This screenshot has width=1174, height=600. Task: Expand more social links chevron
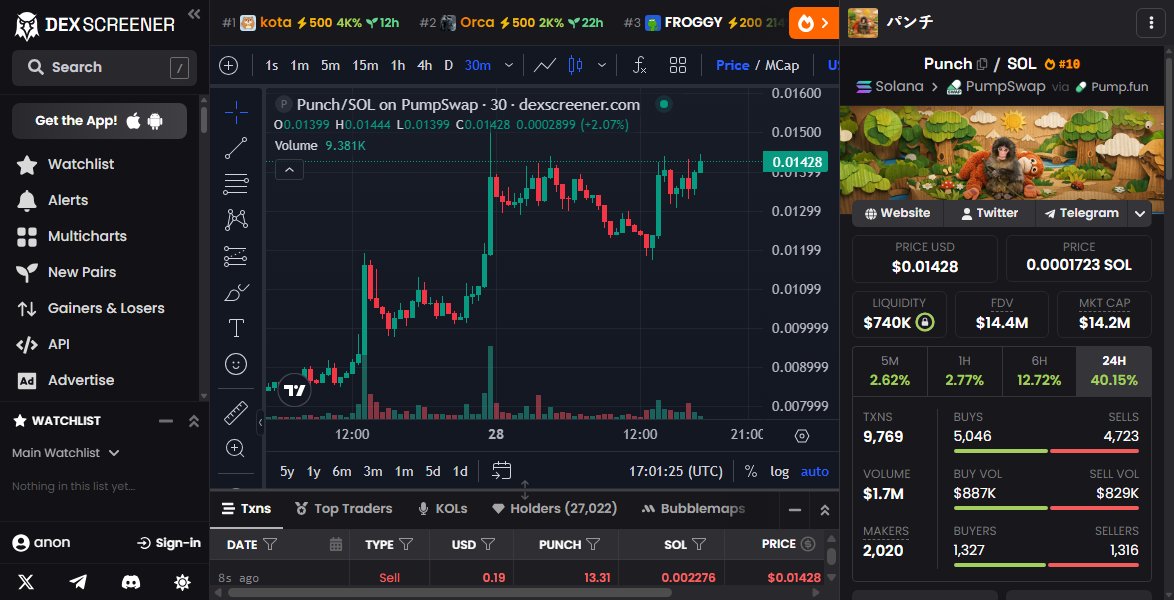pos(1140,213)
